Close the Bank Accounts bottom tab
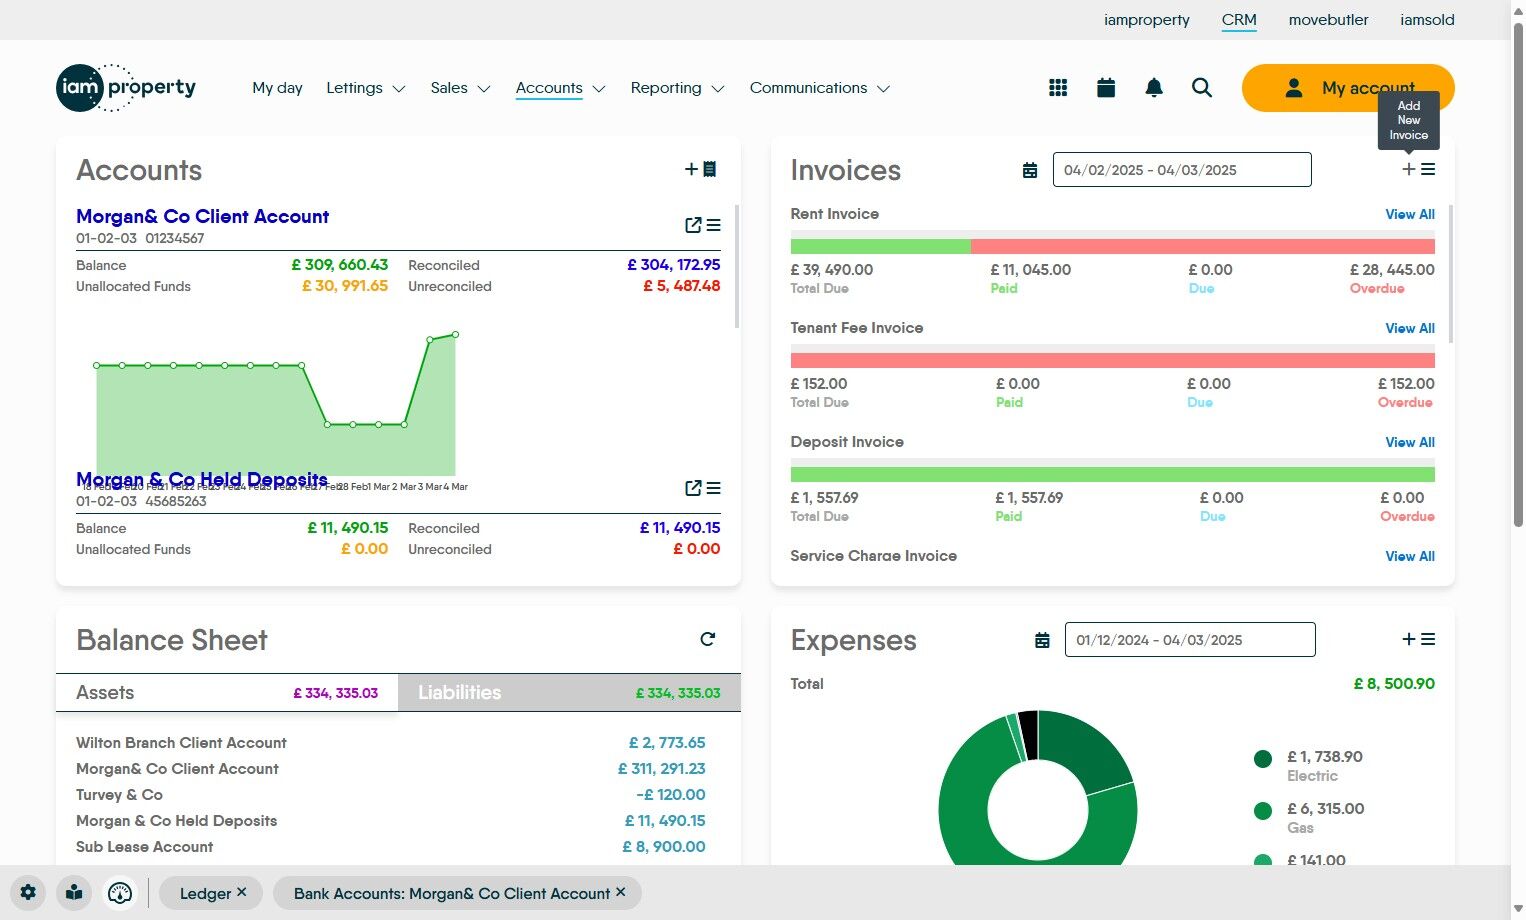1526x920 pixels. click(x=621, y=892)
